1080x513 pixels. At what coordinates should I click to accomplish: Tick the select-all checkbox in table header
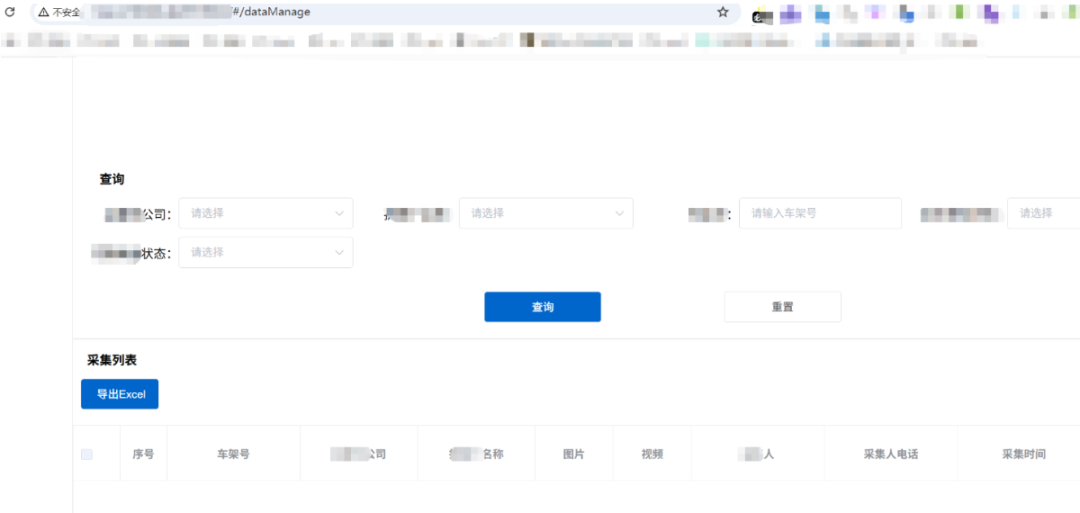pos(87,454)
